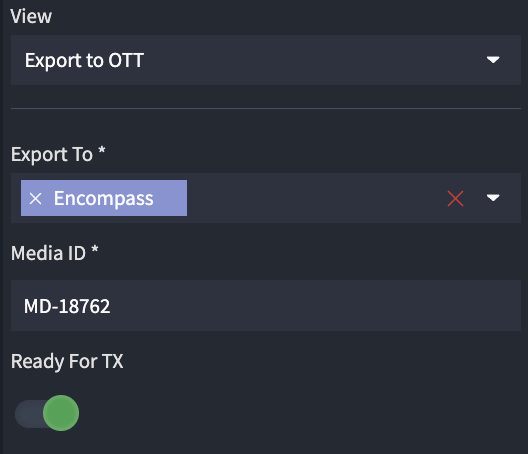Image resolution: width=528 pixels, height=454 pixels.
Task: Place cursor in the MD-18762 text
Action: 67,306
